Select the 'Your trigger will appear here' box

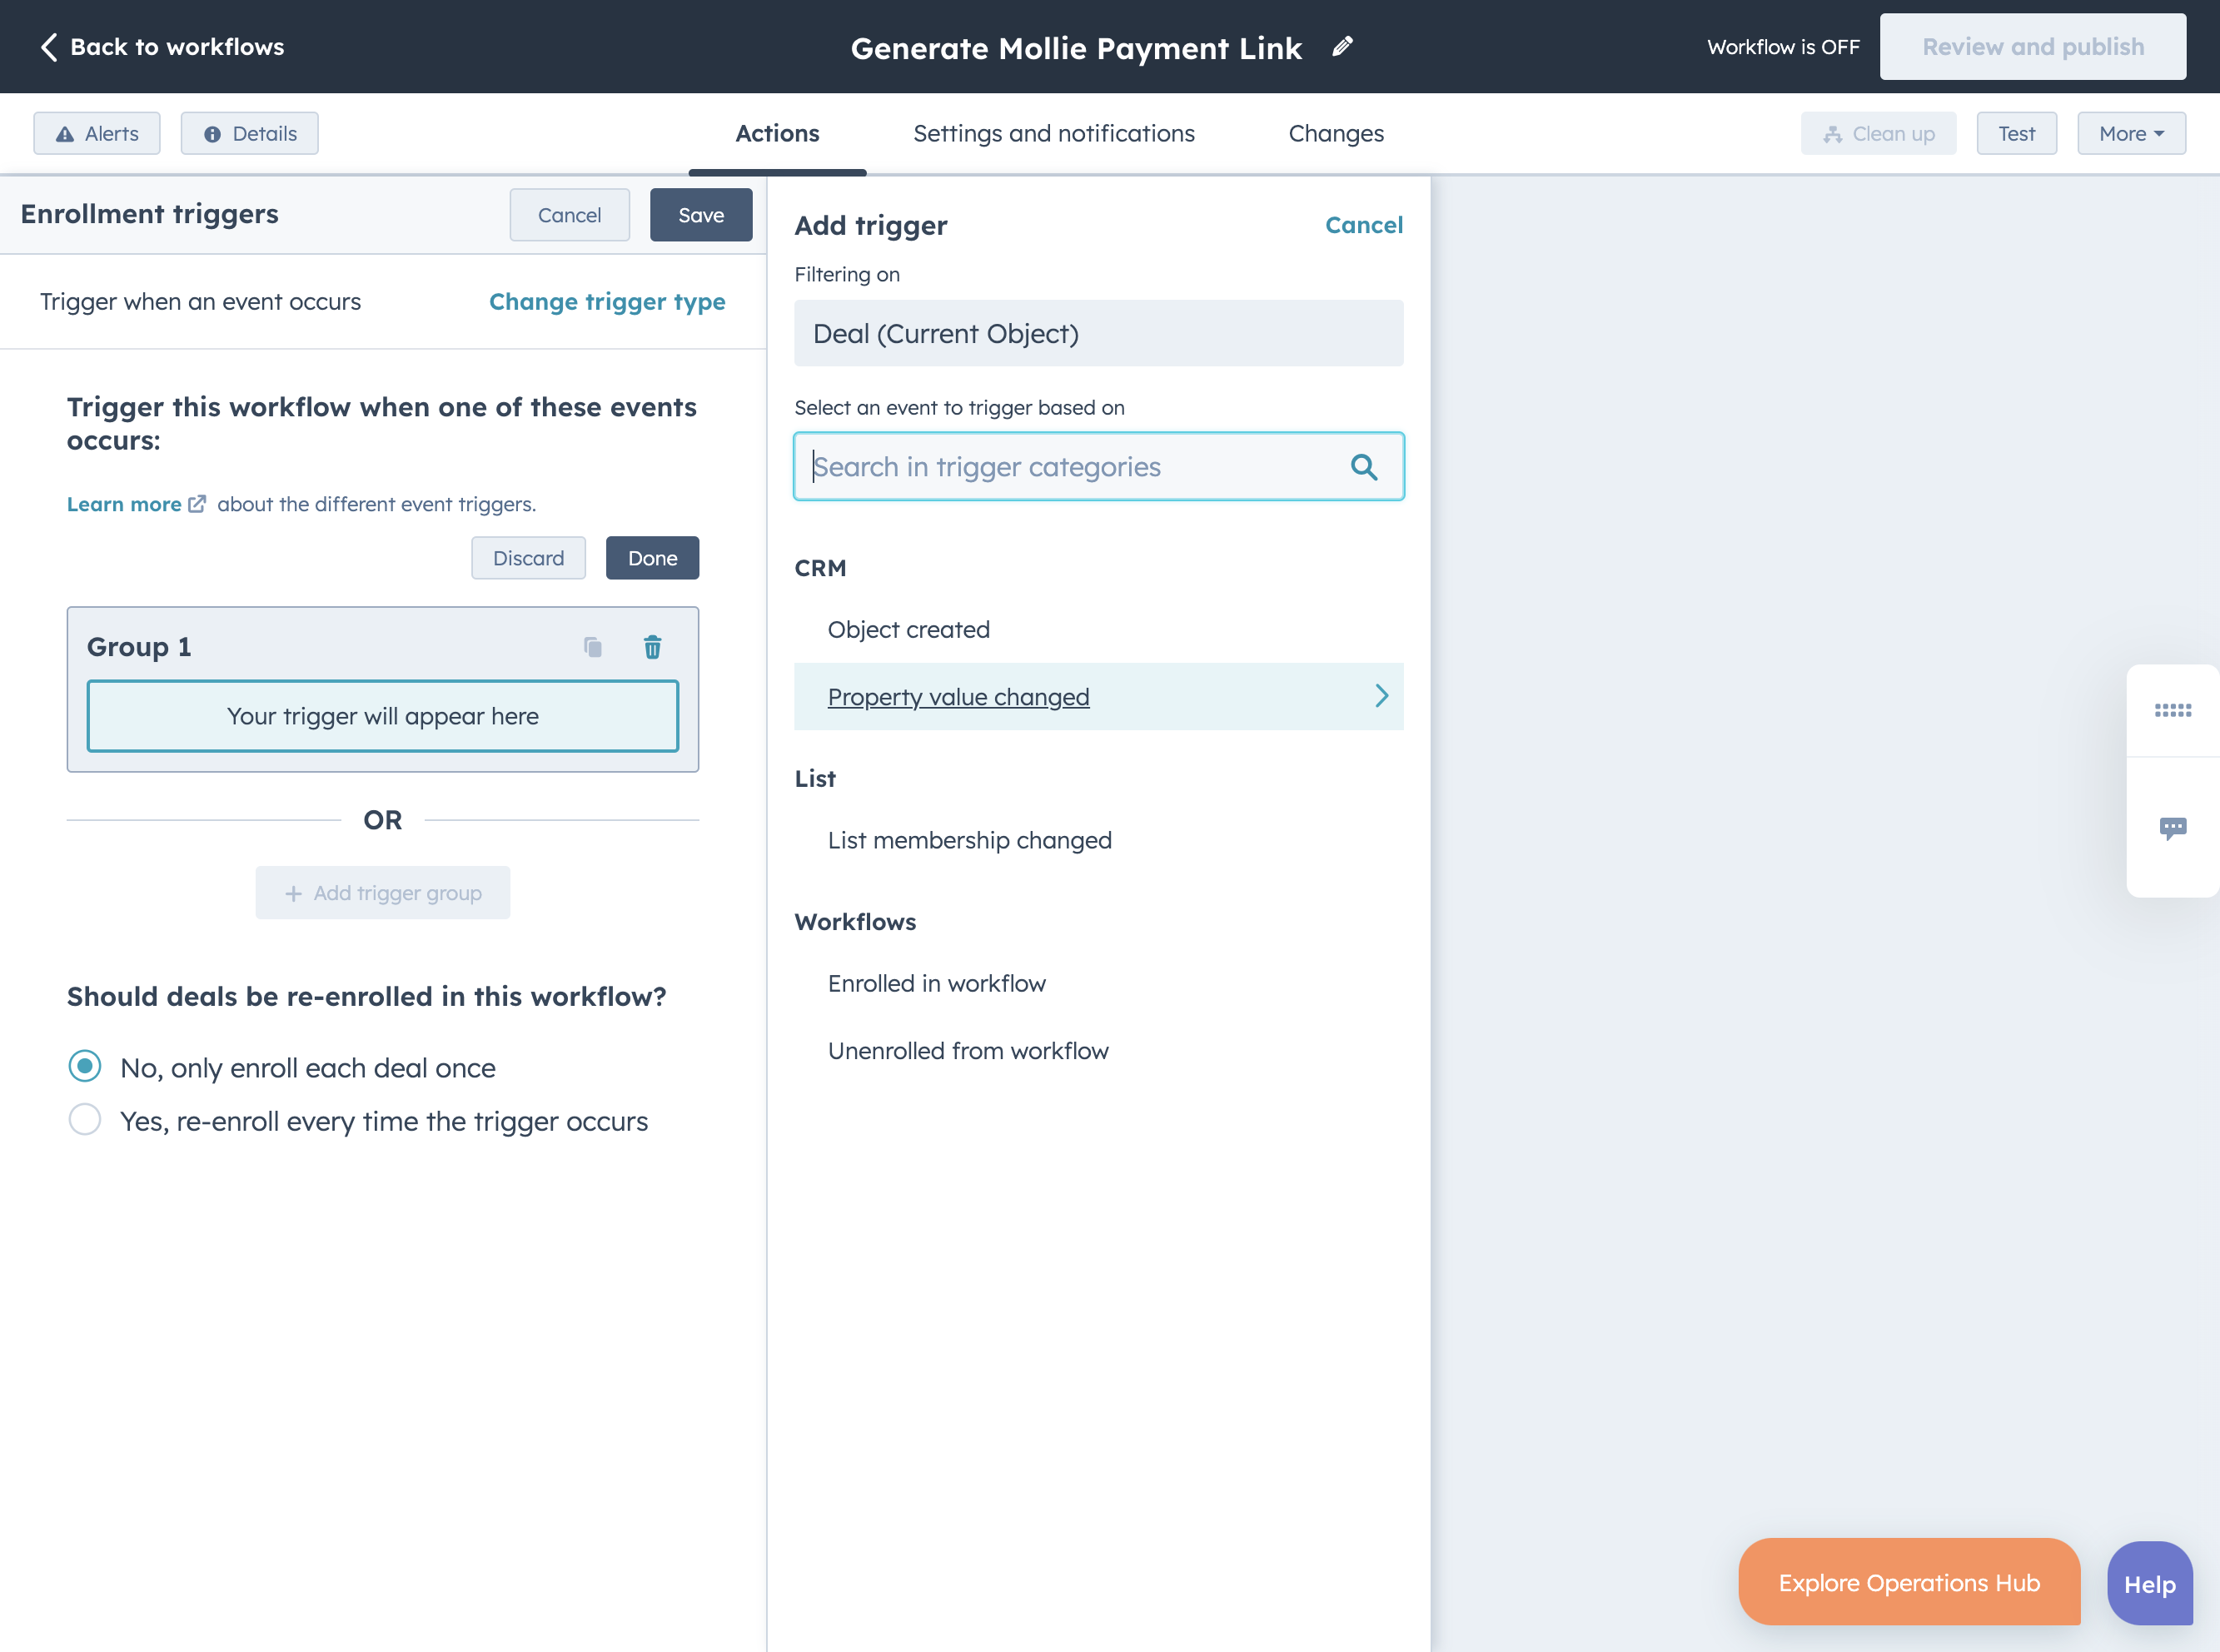(x=383, y=716)
